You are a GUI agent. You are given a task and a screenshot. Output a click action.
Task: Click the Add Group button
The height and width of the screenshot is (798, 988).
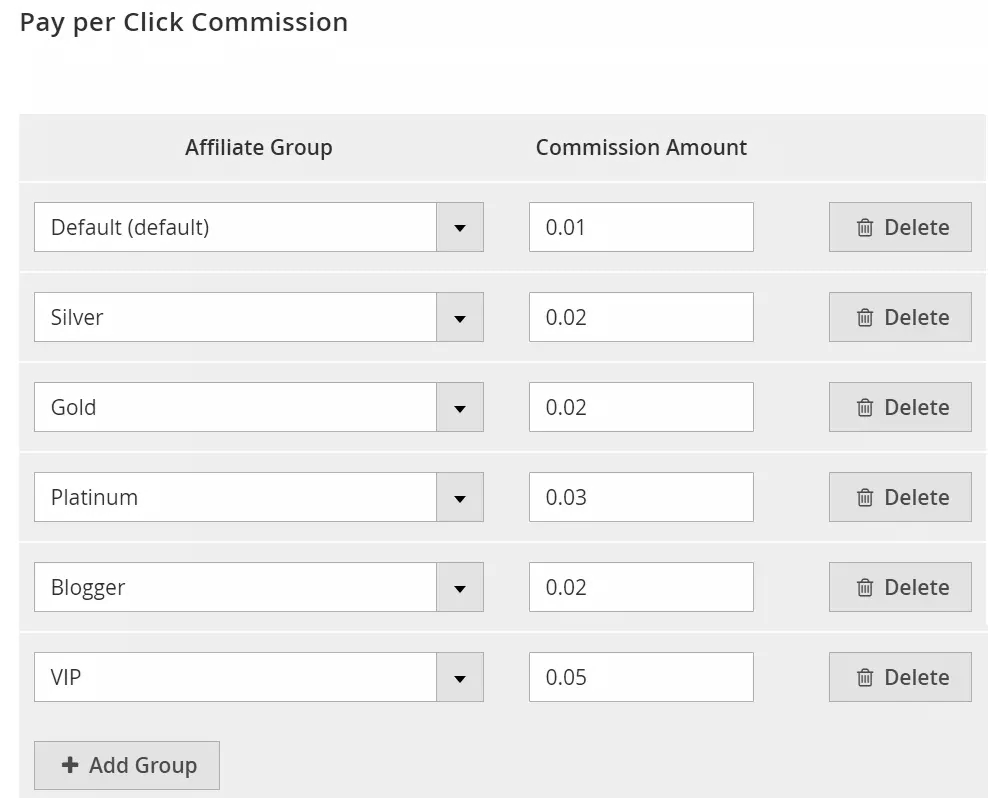pos(127,765)
